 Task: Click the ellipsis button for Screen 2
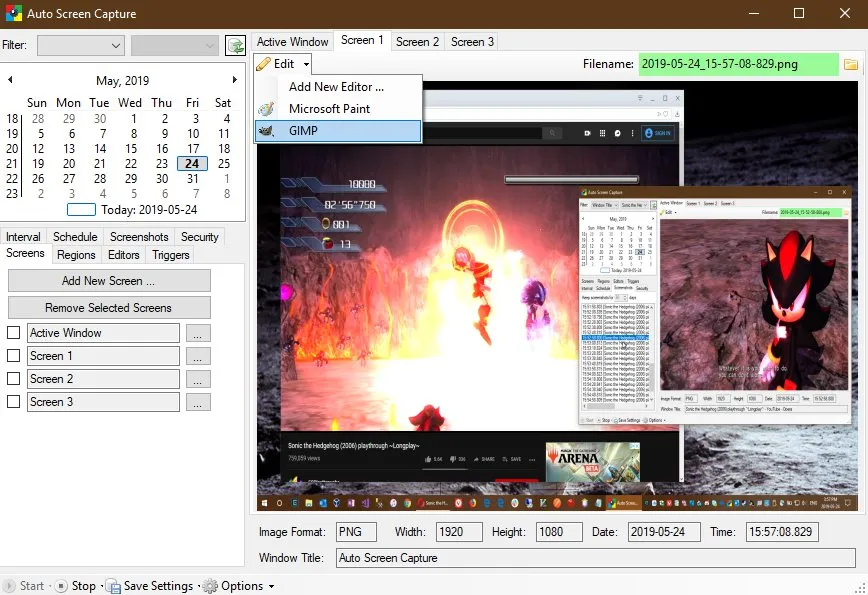(198, 379)
